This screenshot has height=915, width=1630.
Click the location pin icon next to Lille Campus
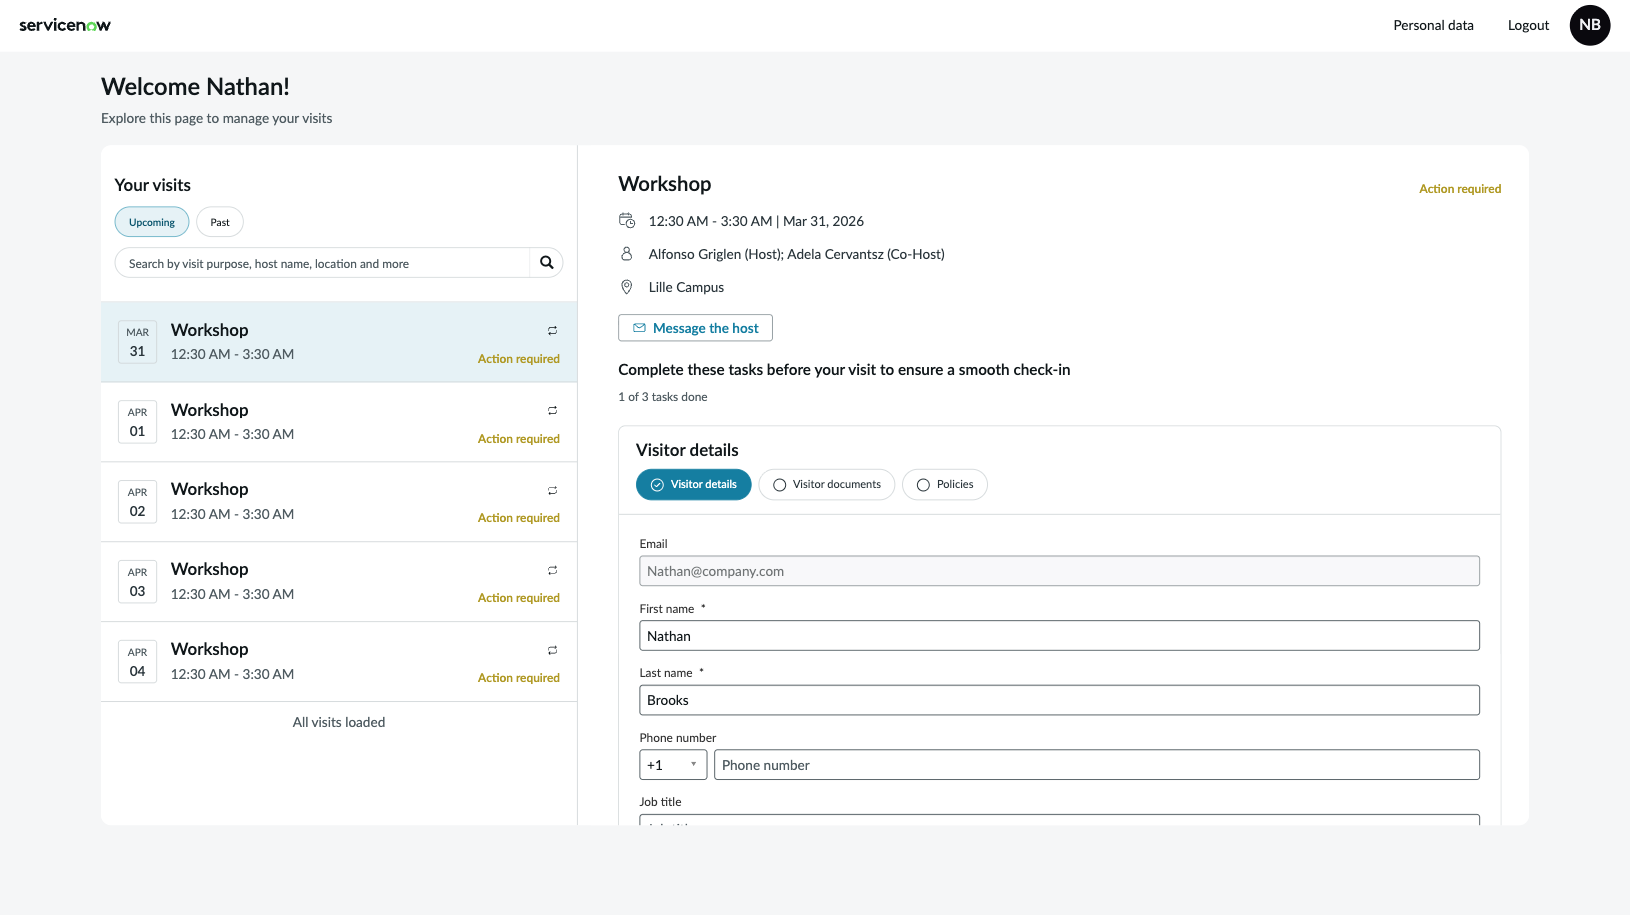tap(627, 287)
